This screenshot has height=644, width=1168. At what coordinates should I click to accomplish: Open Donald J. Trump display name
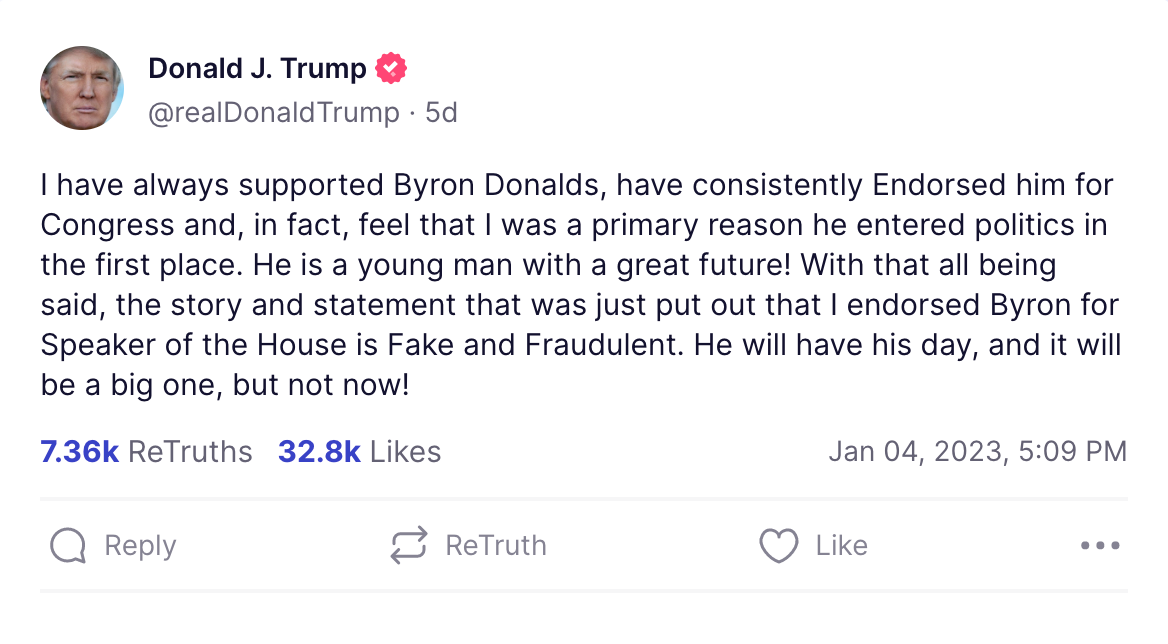257,68
